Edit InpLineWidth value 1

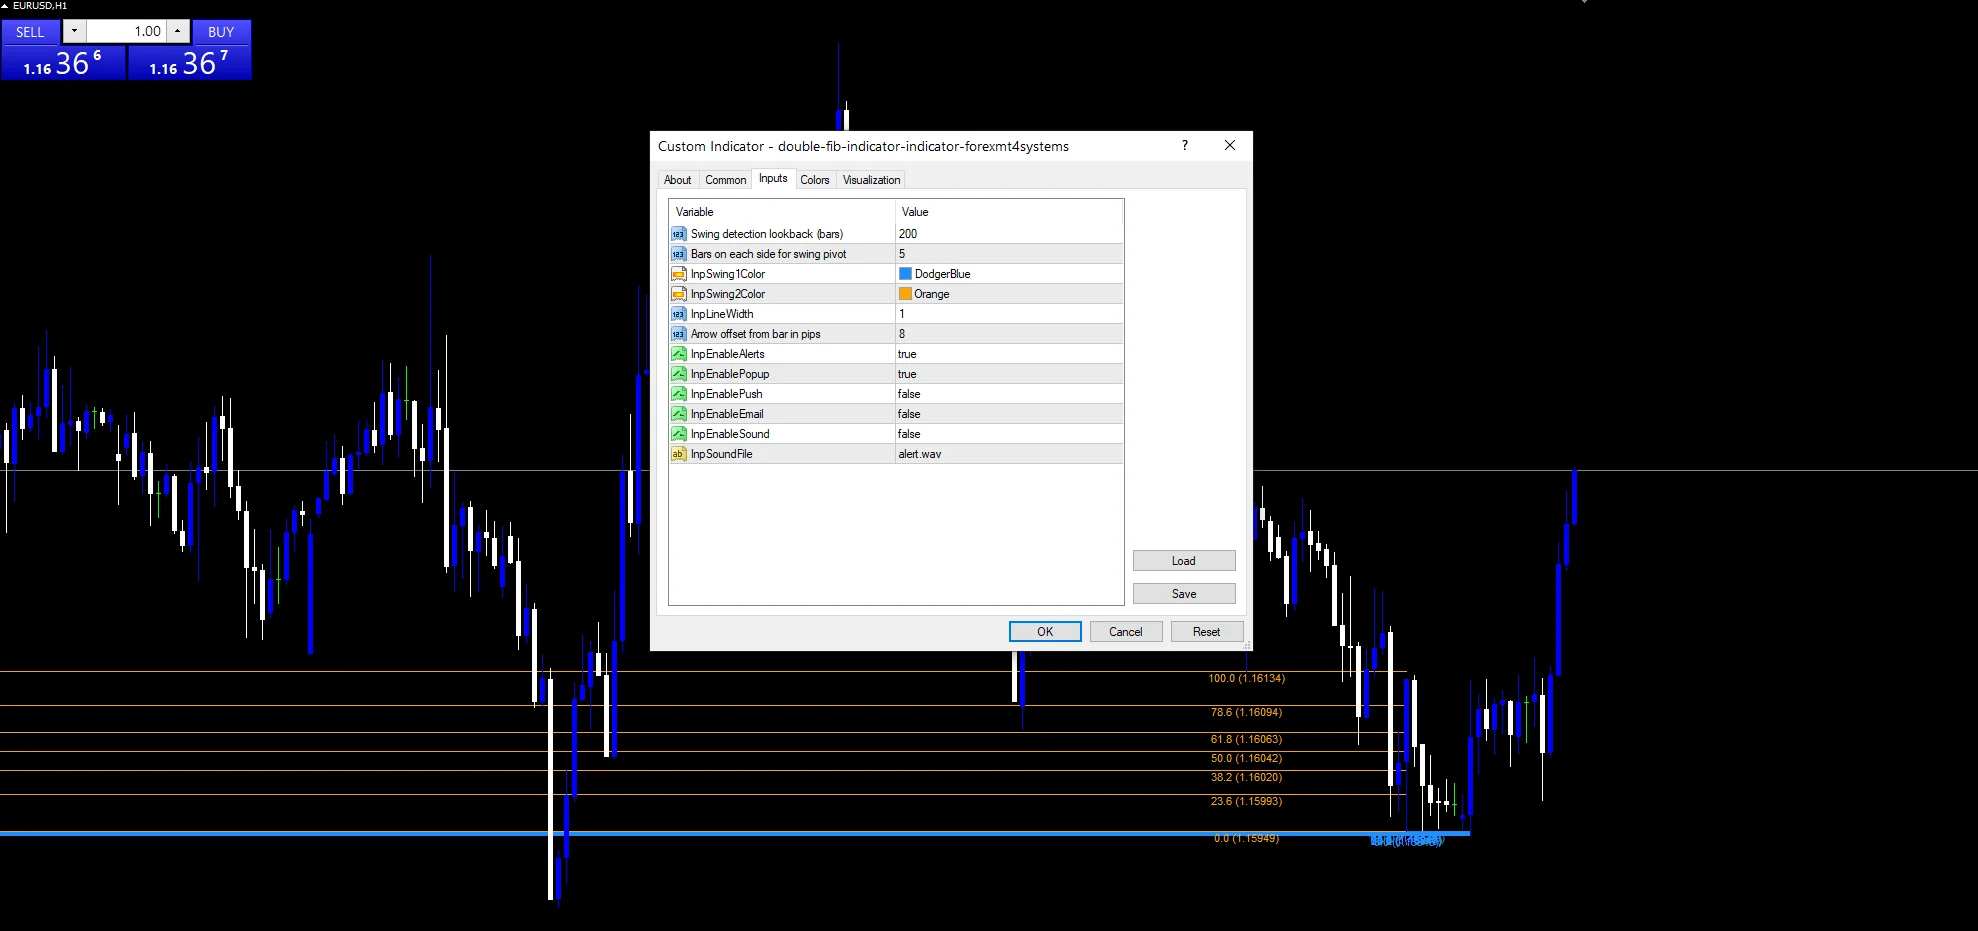click(1009, 314)
